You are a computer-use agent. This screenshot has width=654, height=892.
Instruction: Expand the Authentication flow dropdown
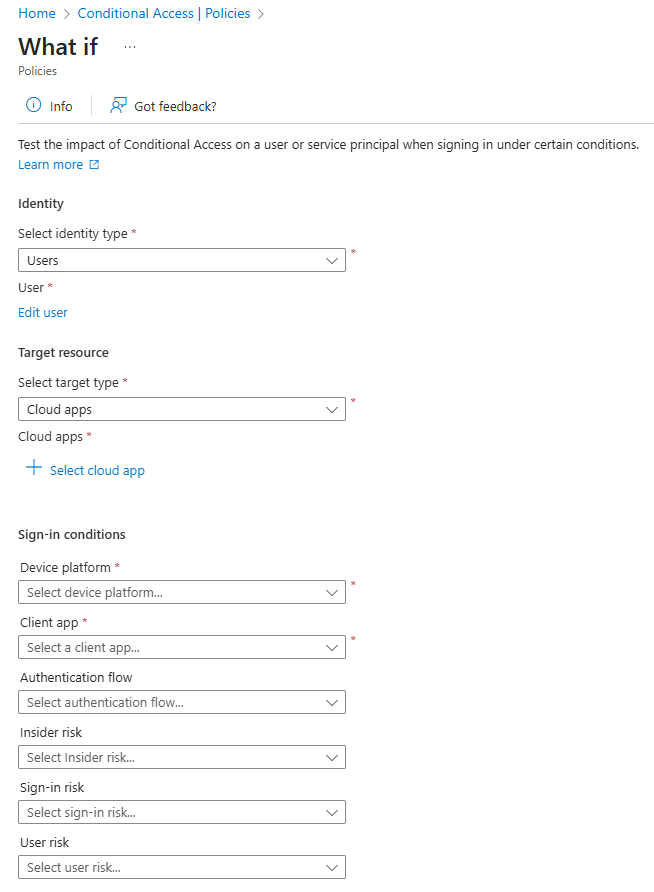[x=182, y=702]
